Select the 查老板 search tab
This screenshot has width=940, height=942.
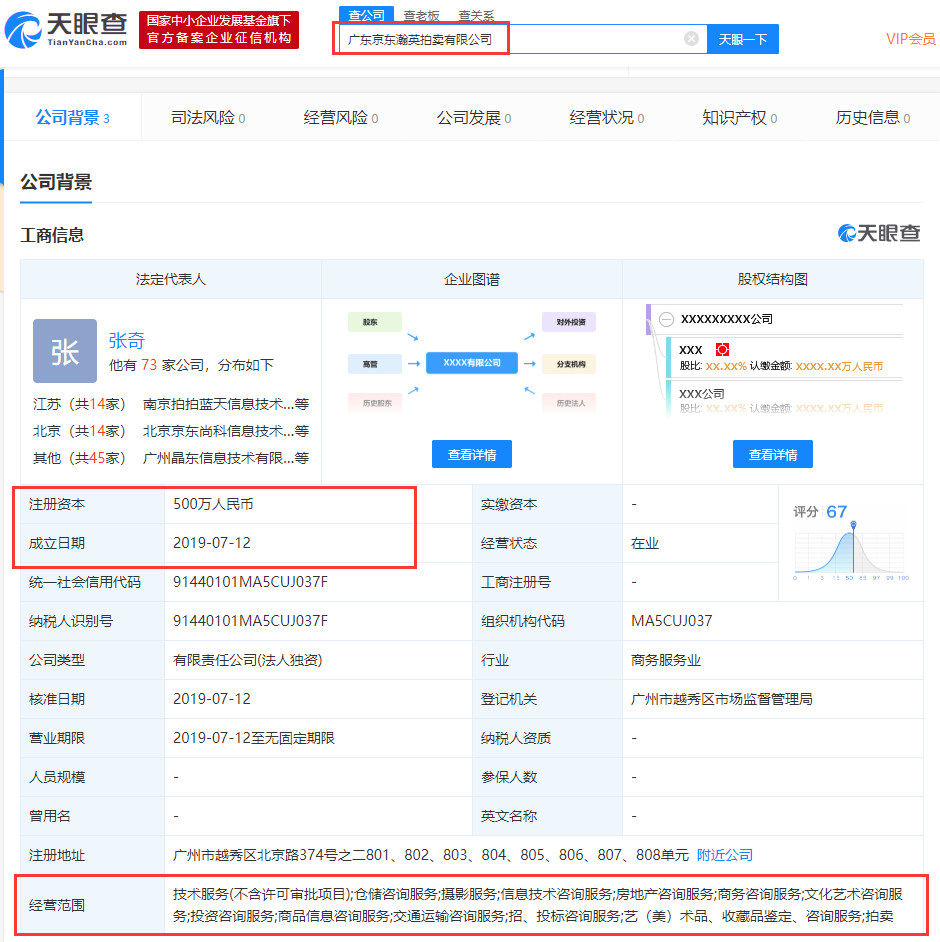[421, 15]
